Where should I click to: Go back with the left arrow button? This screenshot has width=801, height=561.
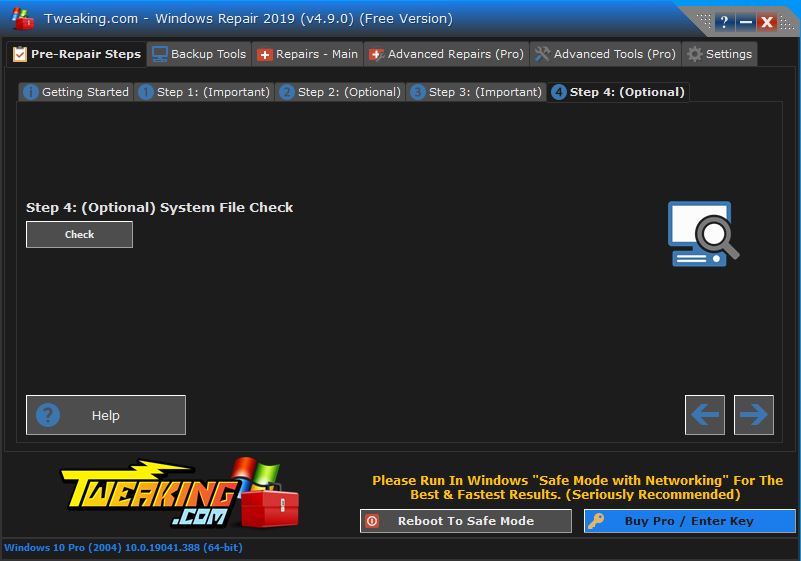click(x=704, y=414)
